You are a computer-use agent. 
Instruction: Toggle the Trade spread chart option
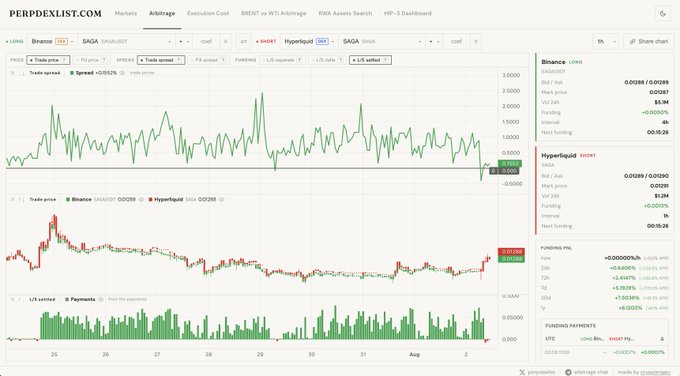[x=161, y=60]
